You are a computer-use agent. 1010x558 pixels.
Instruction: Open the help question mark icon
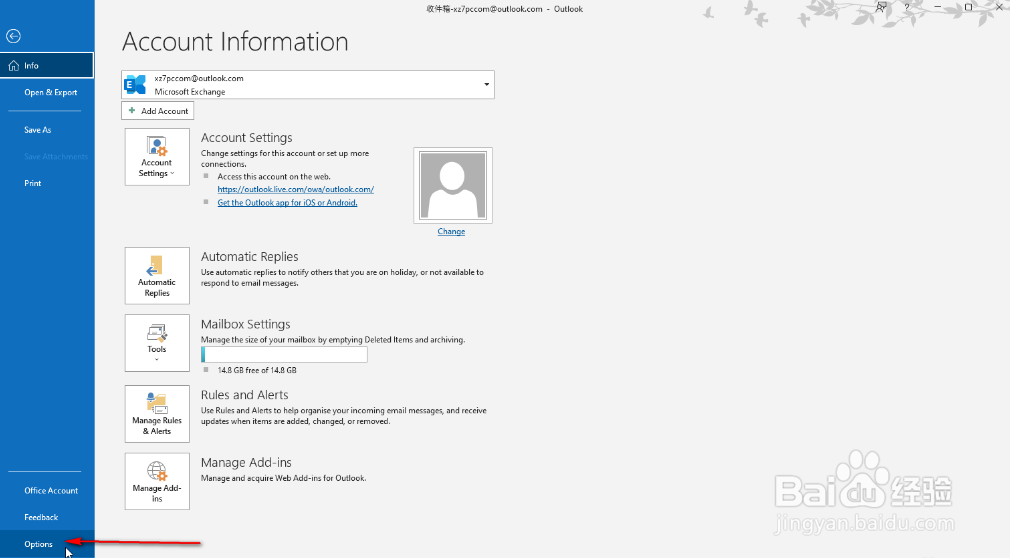click(907, 8)
